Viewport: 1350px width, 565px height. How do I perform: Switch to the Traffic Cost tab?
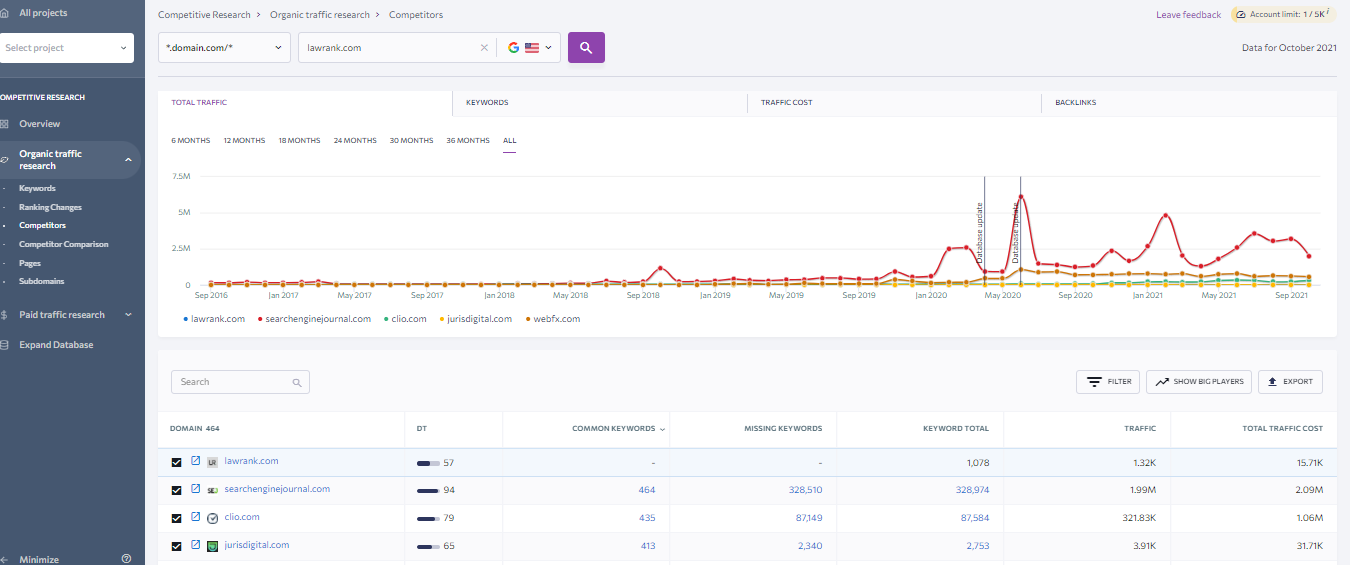coord(894,102)
